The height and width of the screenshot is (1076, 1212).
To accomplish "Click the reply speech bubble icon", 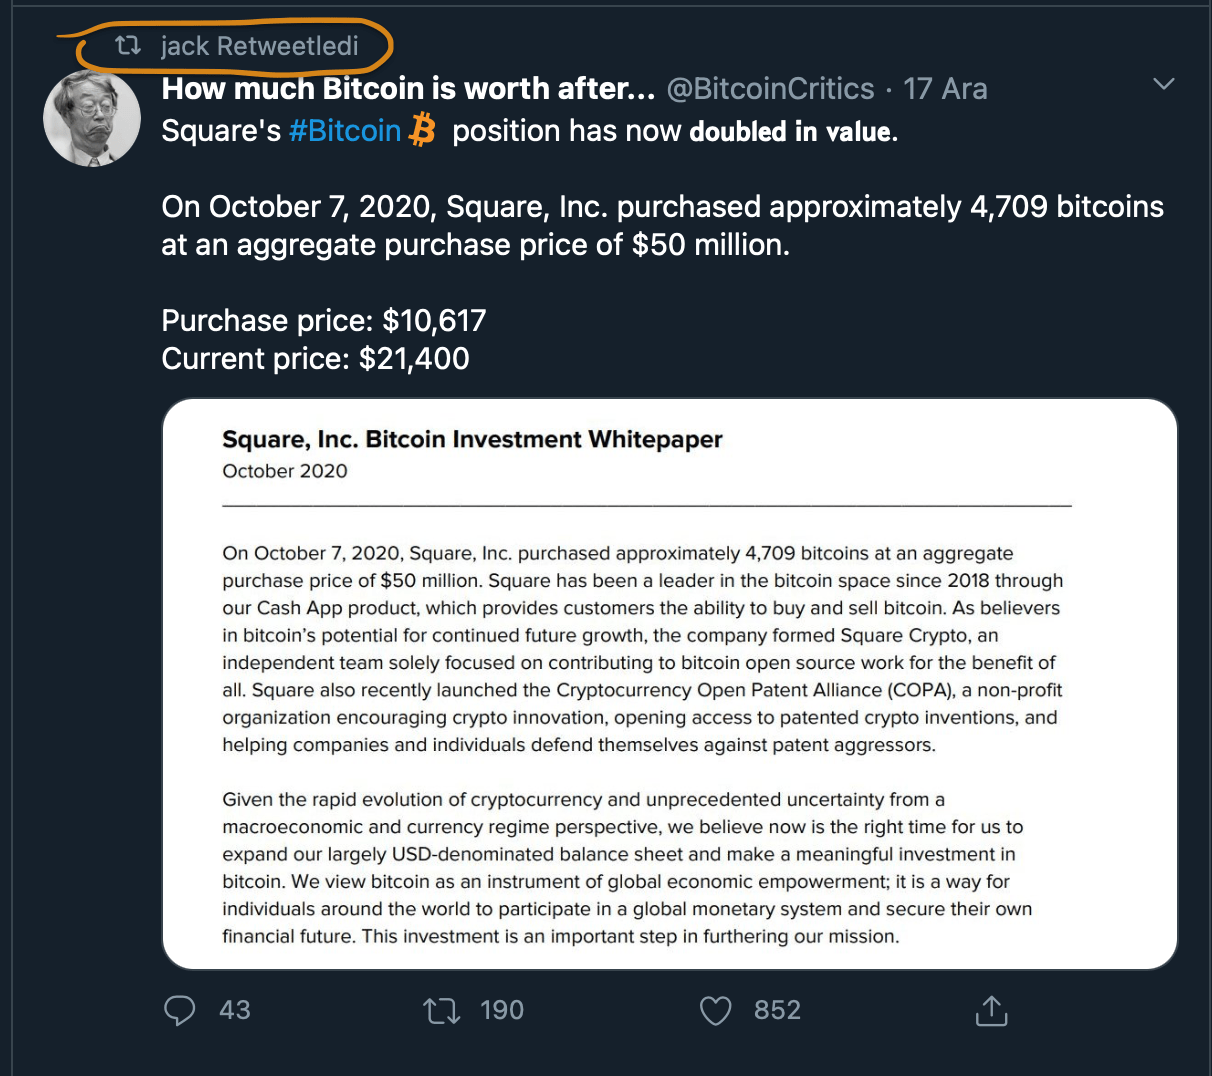I will point(180,1010).
